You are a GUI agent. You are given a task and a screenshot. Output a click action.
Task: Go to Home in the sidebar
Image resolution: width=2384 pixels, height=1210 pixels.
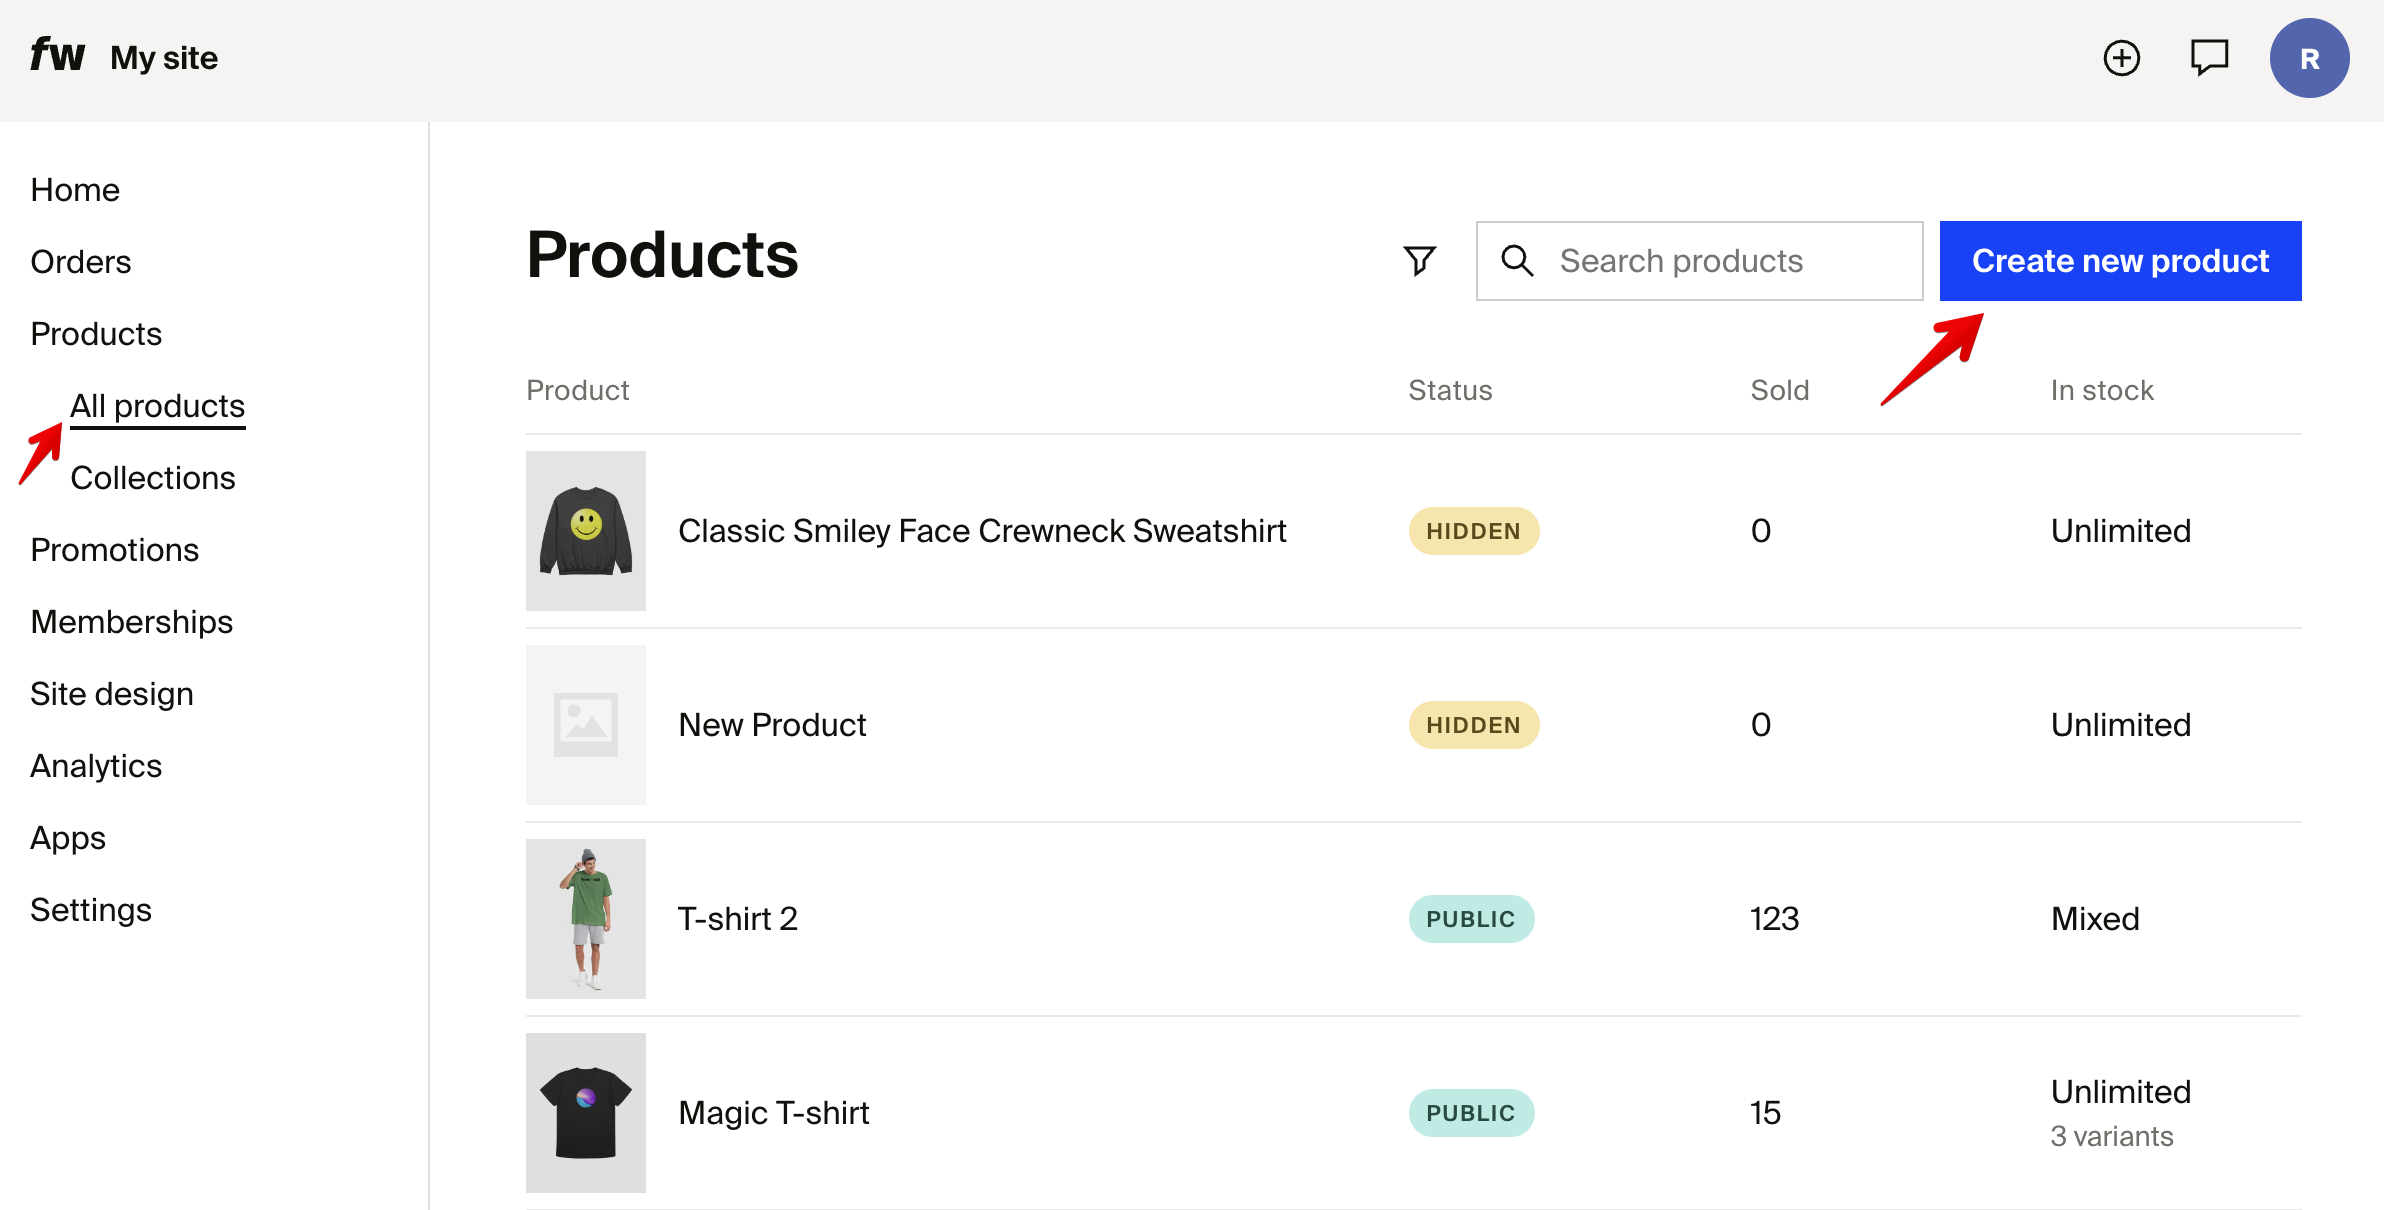click(75, 189)
